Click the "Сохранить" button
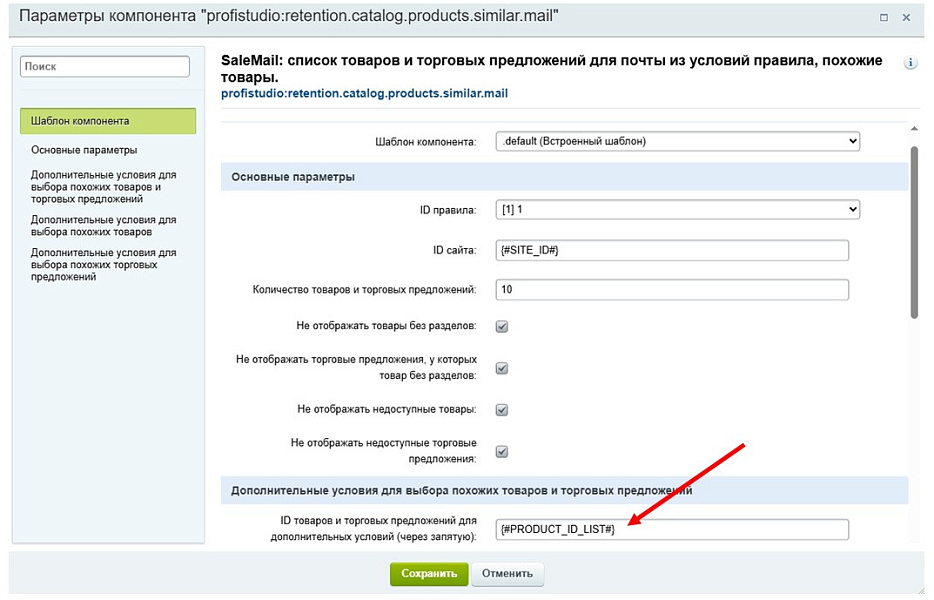The image size is (934, 600). (x=428, y=574)
